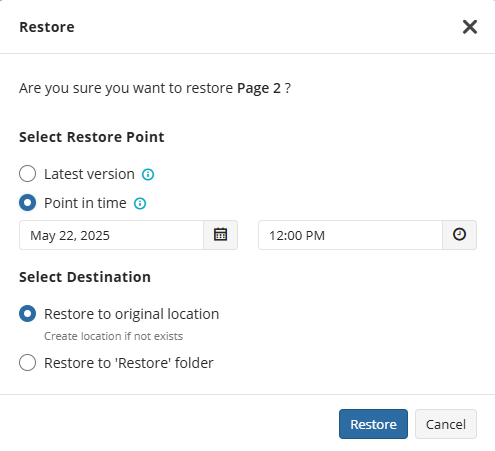Viewport: 495px width, 451px height.
Task: Choose Restore to original location radio circle
Action: pos(27,314)
